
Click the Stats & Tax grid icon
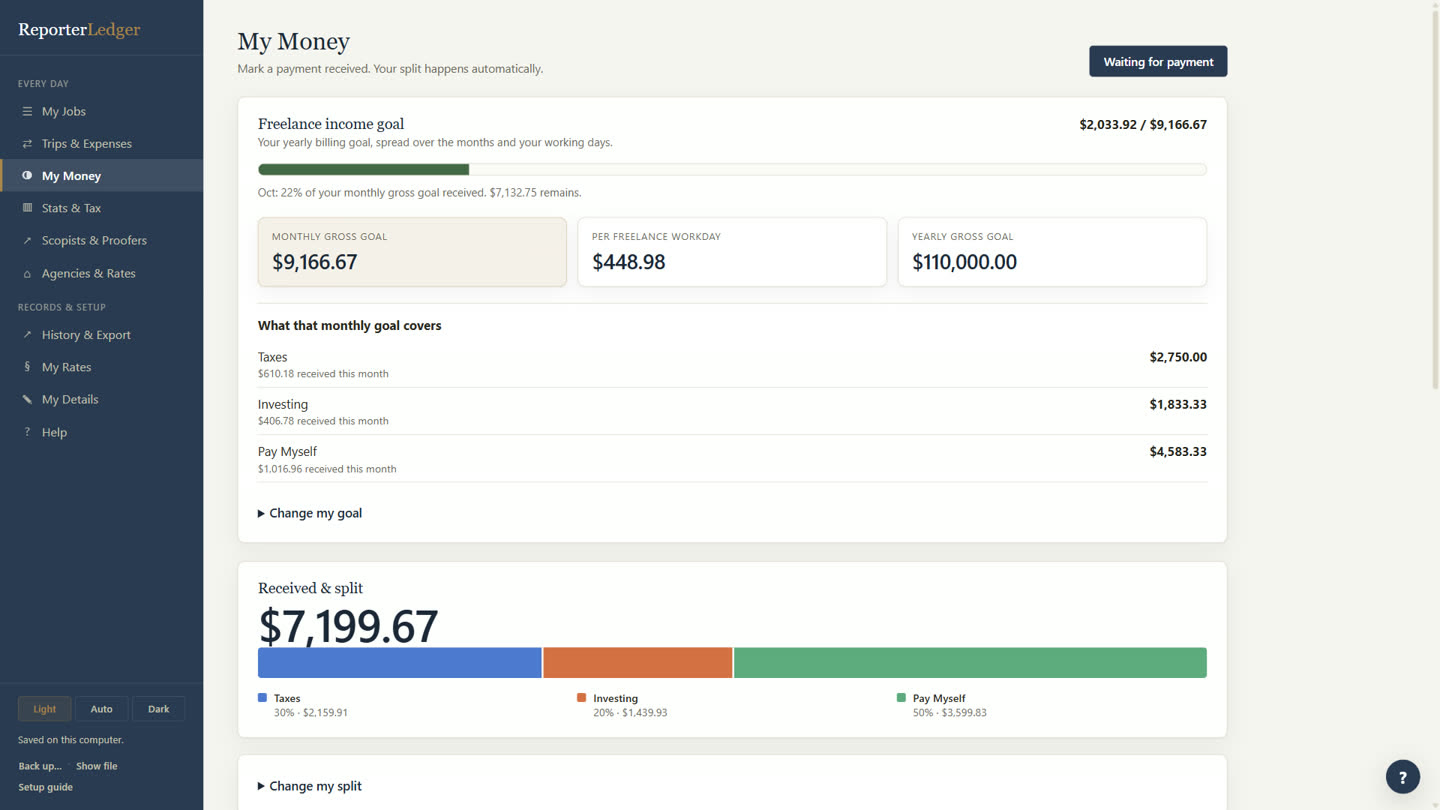pyautogui.click(x=27, y=208)
